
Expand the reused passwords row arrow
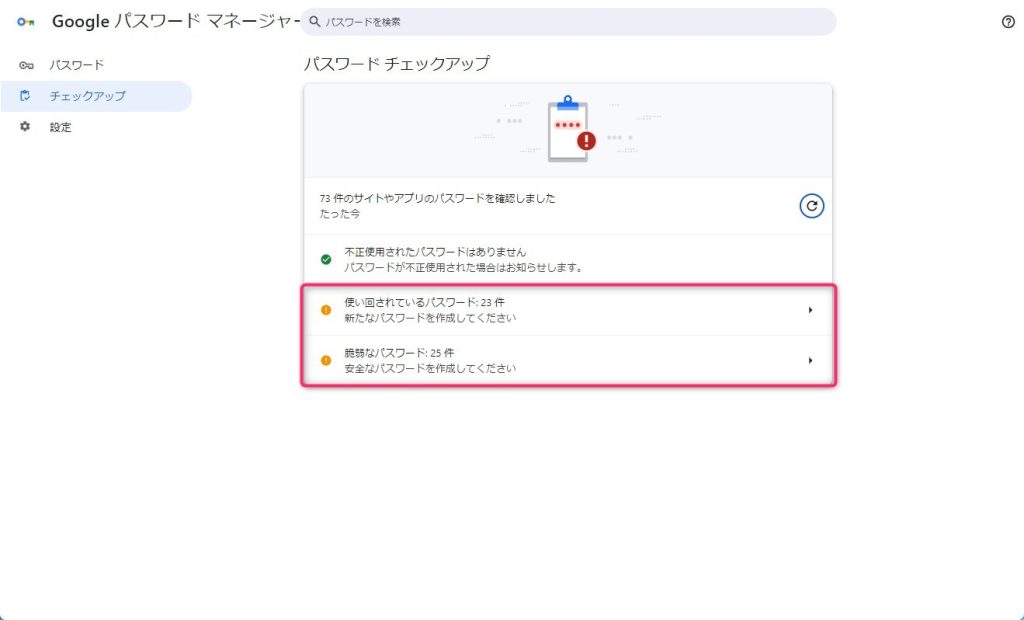[810, 310]
